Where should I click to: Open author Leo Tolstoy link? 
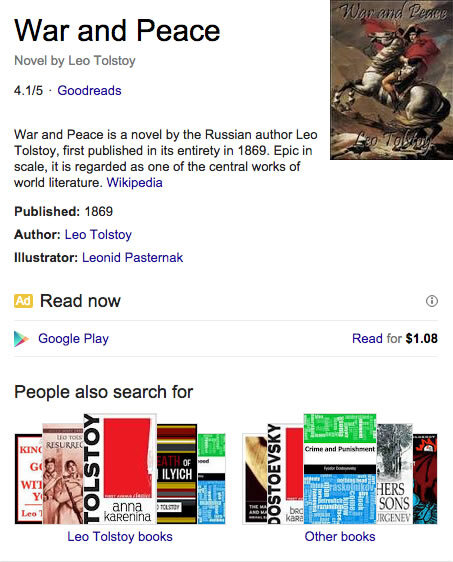98,234
